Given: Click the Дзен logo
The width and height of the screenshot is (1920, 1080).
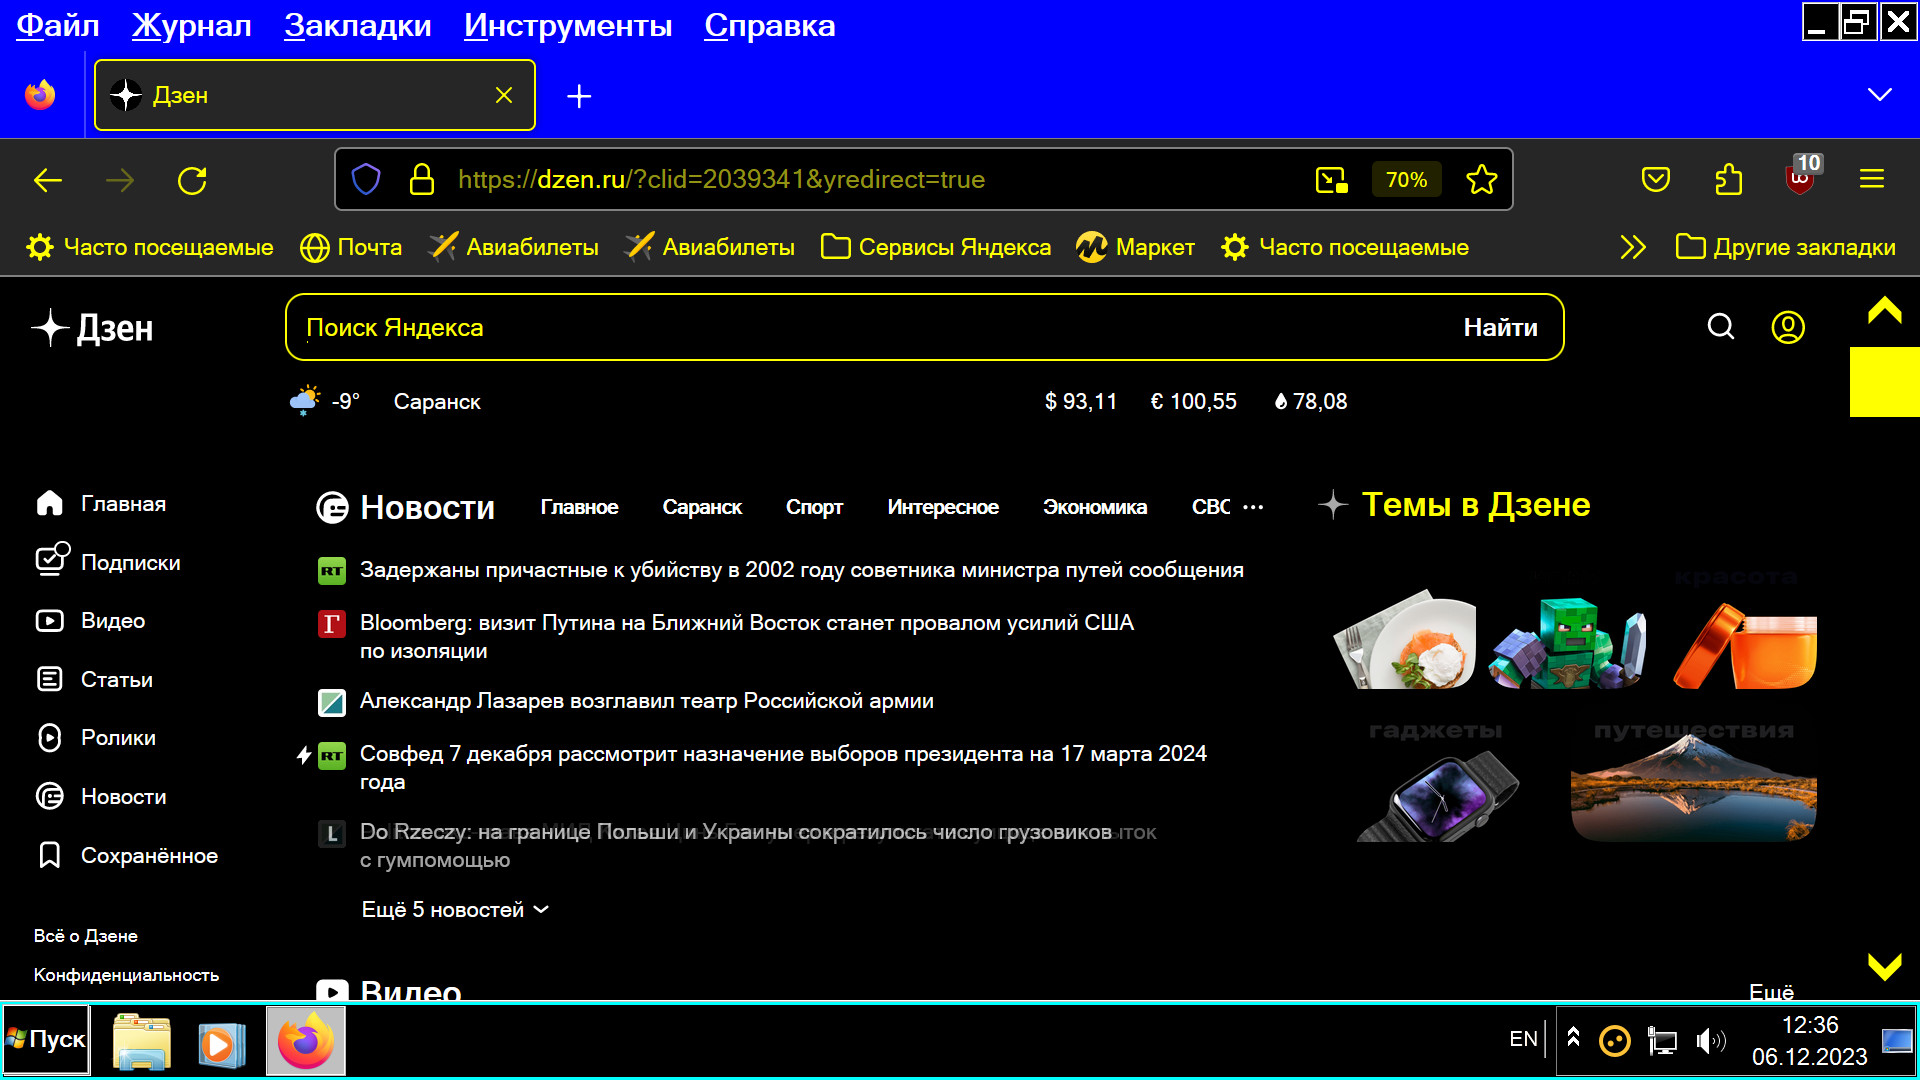Looking at the screenshot, I should click(92, 328).
